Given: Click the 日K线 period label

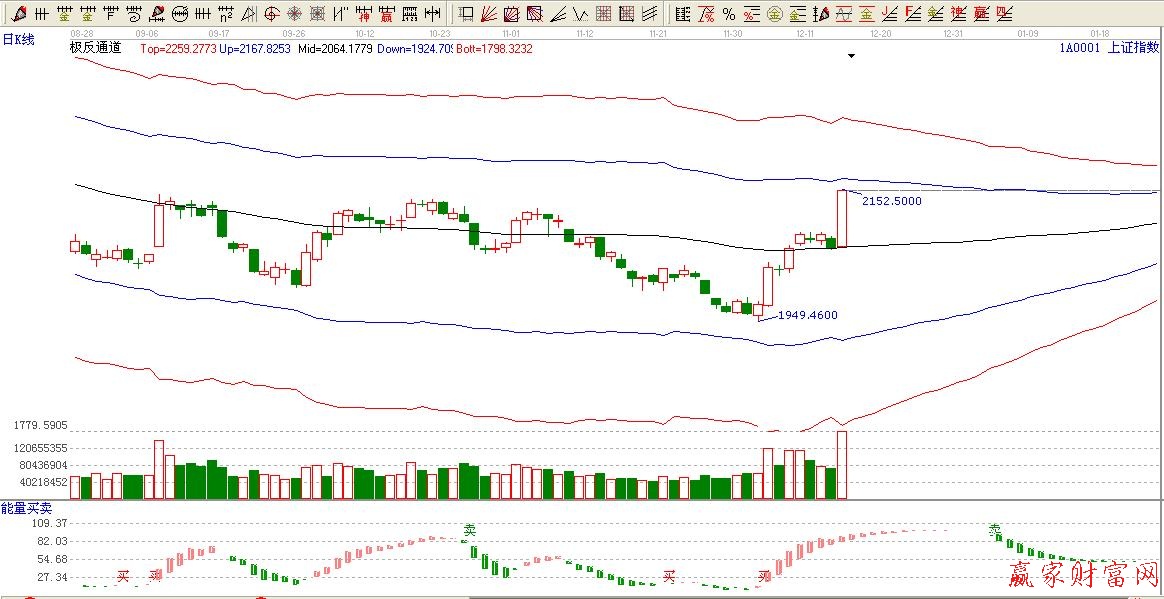Looking at the screenshot, I should click(18, 39).
